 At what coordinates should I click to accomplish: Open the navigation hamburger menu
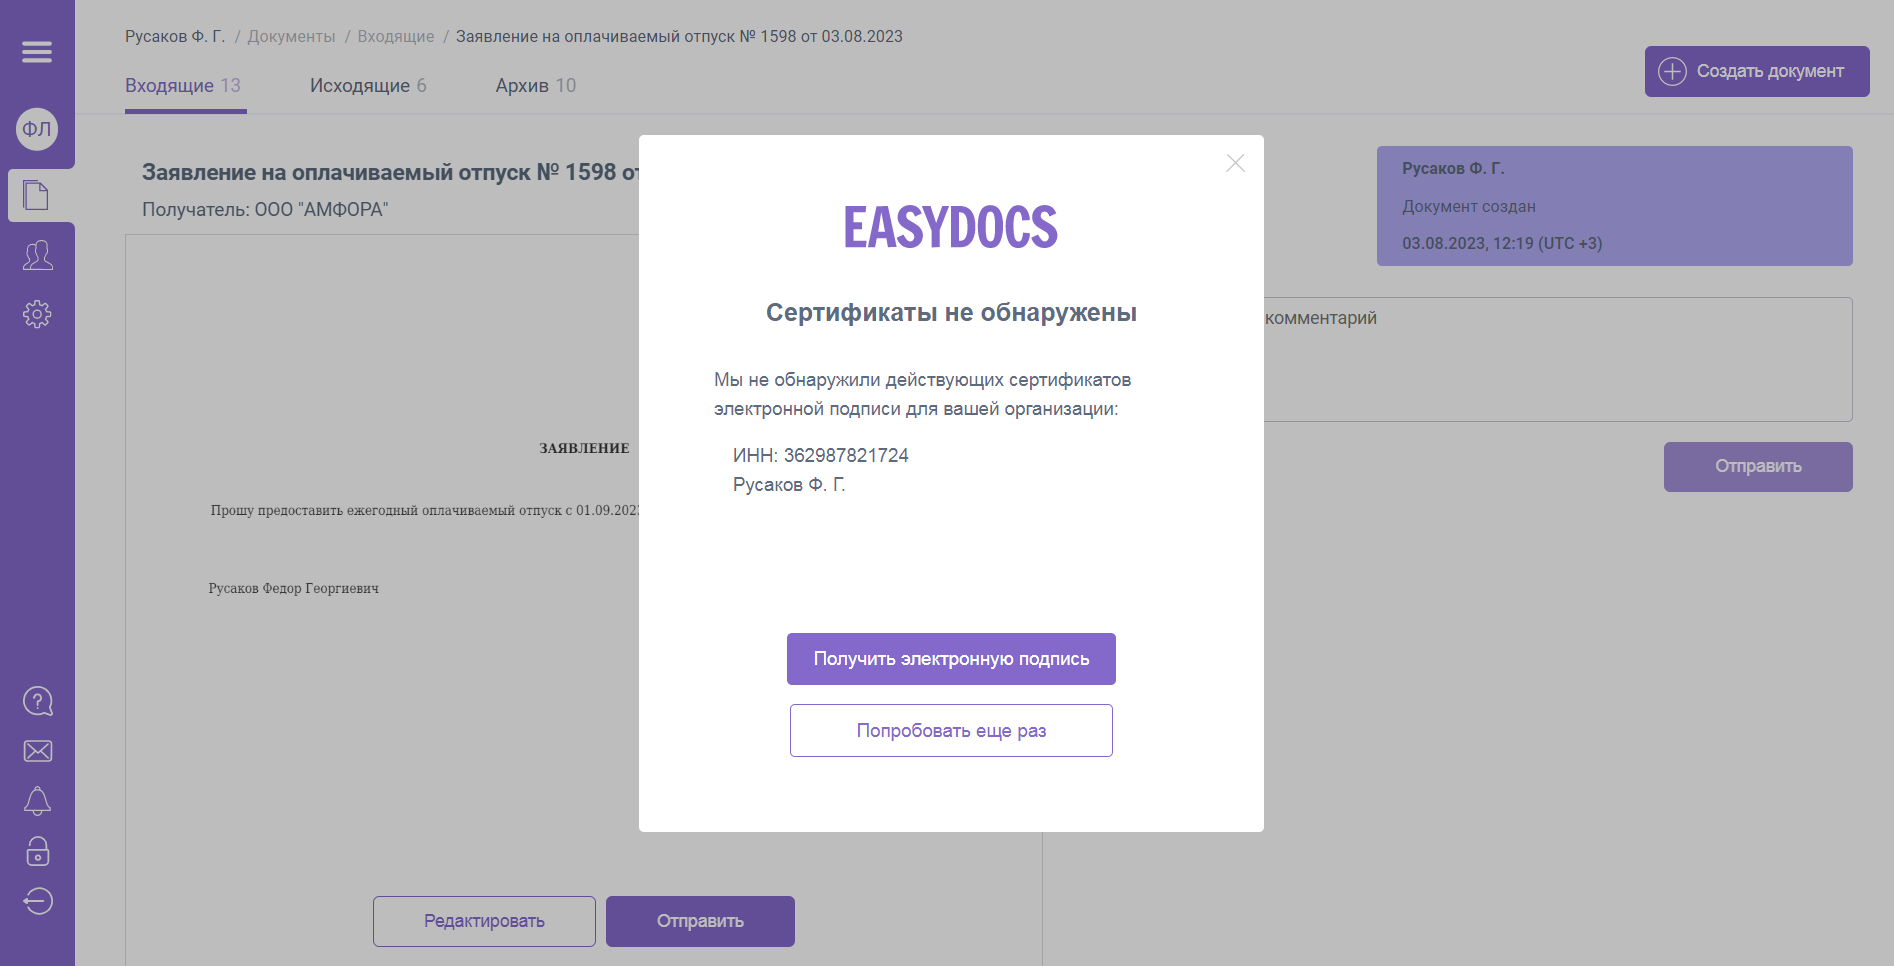[x=37, y=51]
